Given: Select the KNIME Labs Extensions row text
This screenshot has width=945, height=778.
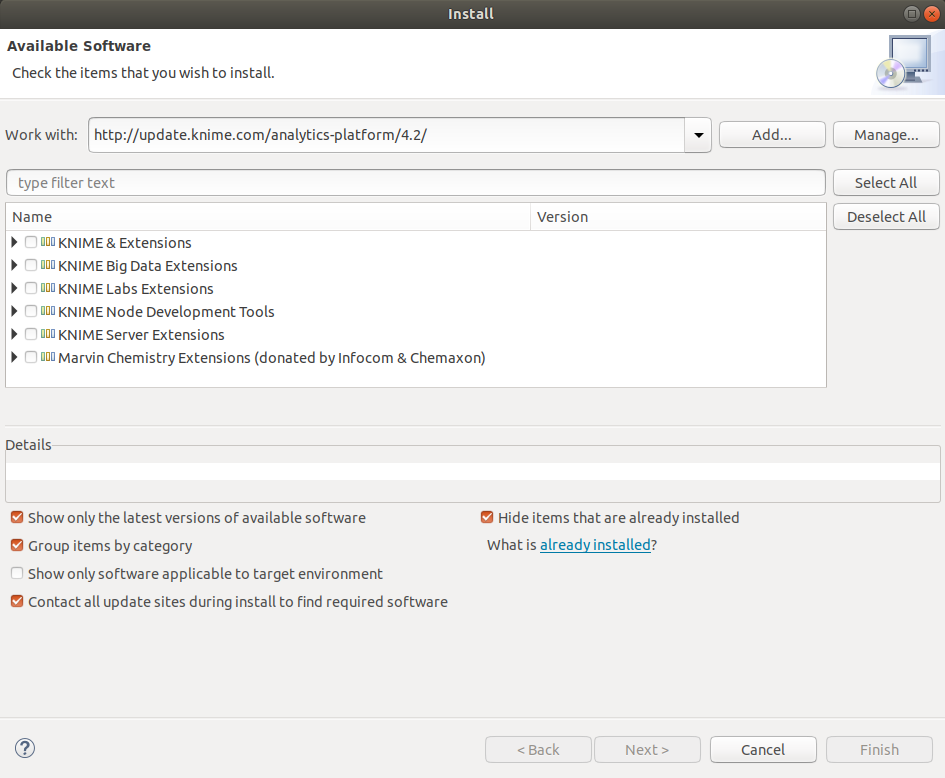Looking at the screenshot, I should point(136,289).
